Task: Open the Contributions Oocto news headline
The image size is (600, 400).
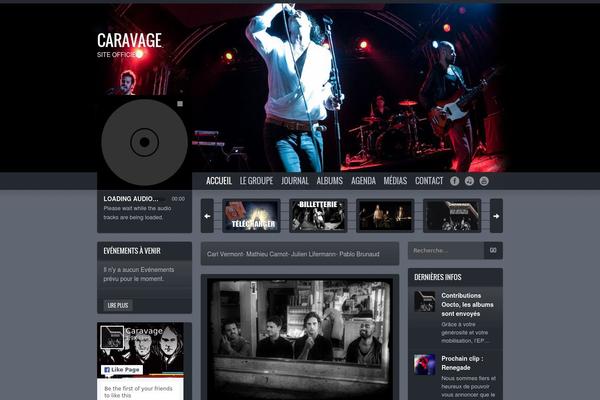Action: pos(467,305)
